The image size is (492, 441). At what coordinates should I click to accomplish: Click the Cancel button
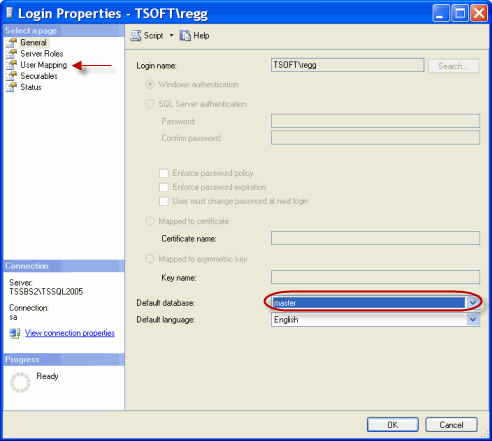point(451,425)
